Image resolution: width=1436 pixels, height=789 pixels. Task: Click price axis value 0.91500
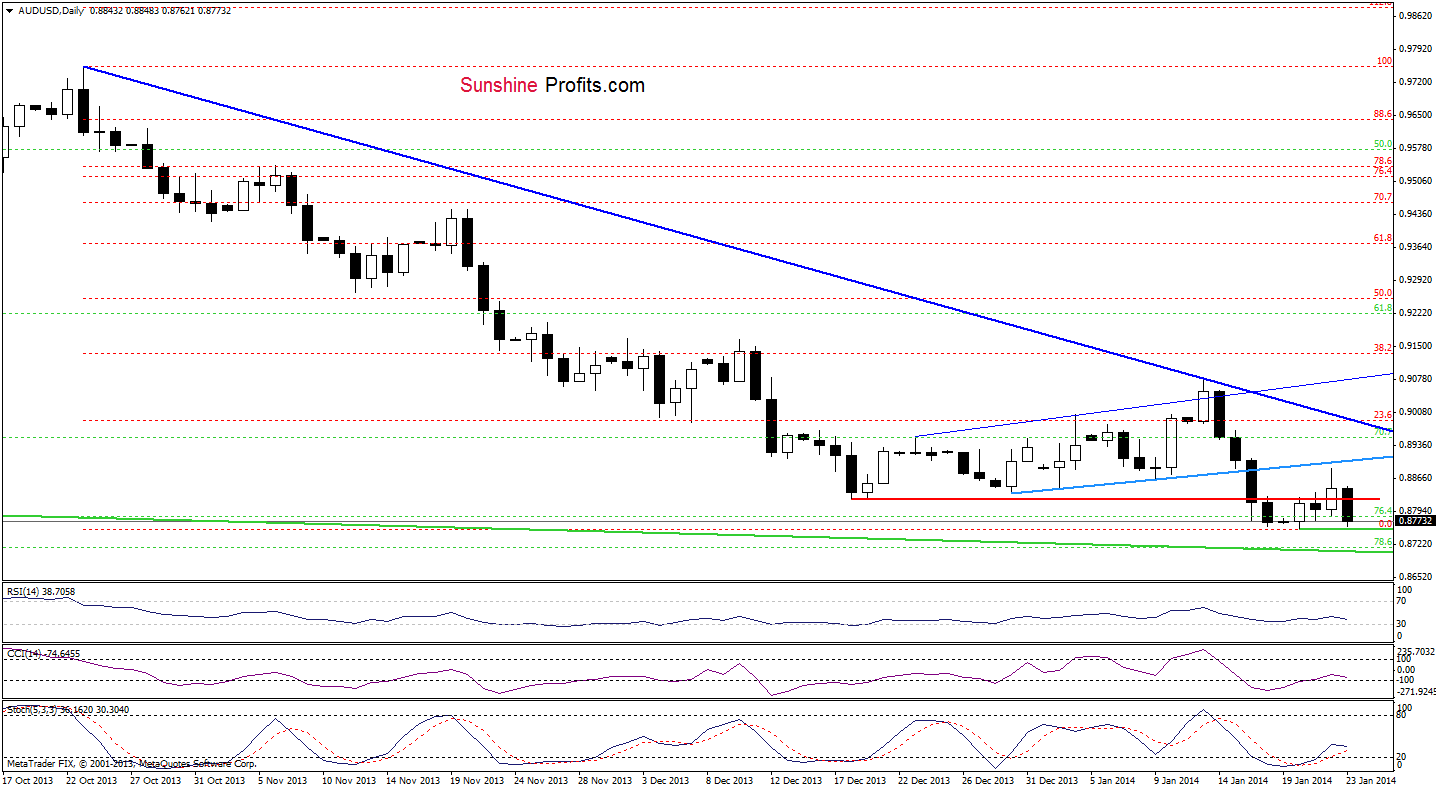[1415, 346]
